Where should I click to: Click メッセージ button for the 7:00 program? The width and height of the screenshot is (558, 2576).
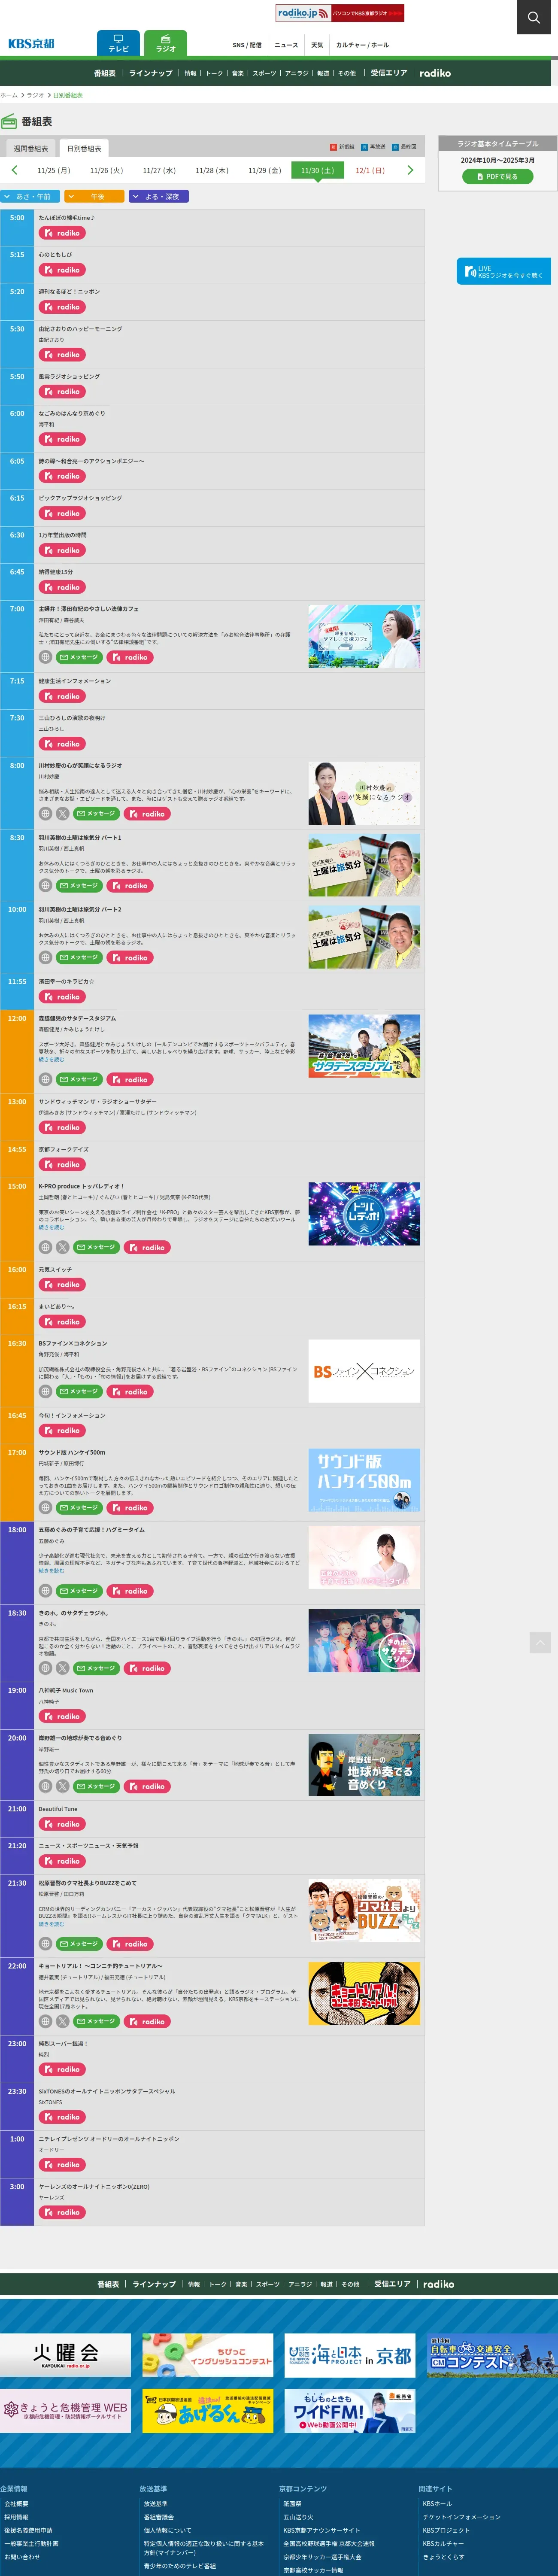coord(79,657)
